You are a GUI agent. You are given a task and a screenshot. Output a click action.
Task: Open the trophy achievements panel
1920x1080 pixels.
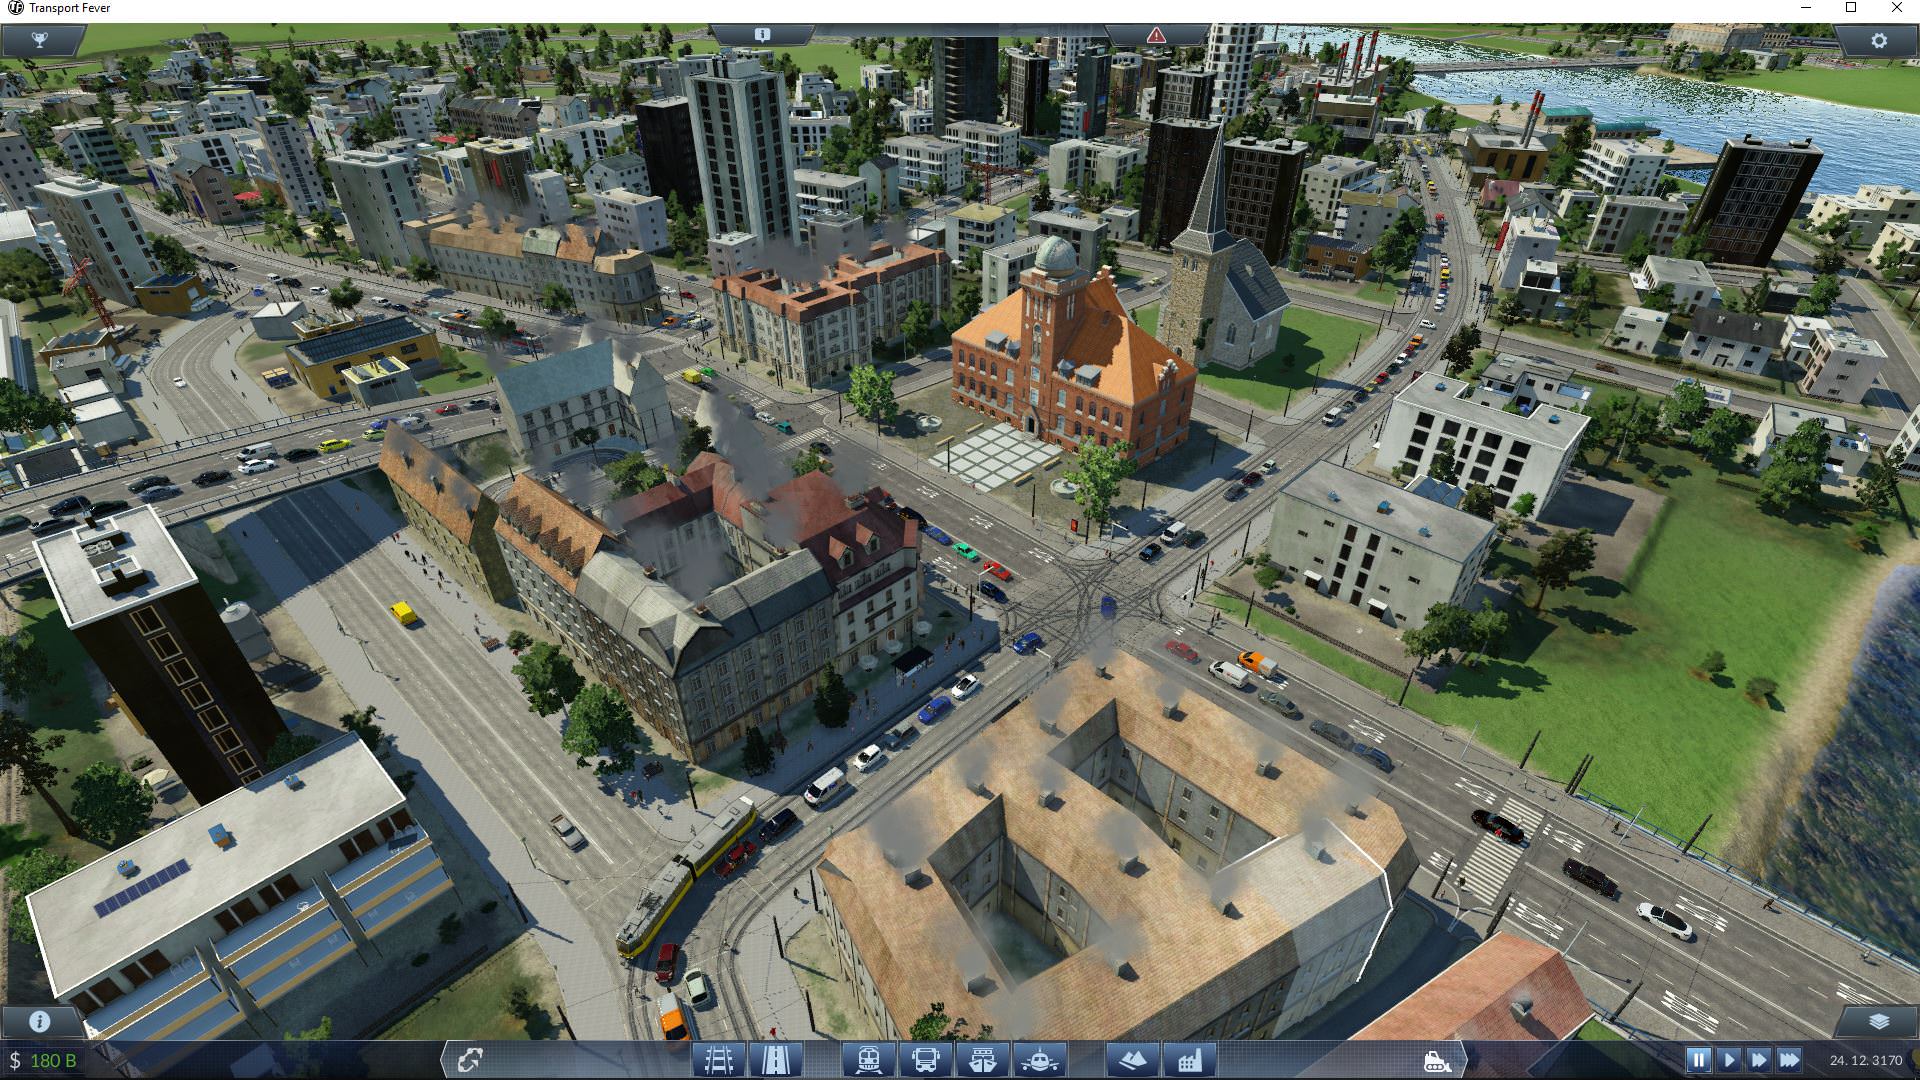click(40, 41)
